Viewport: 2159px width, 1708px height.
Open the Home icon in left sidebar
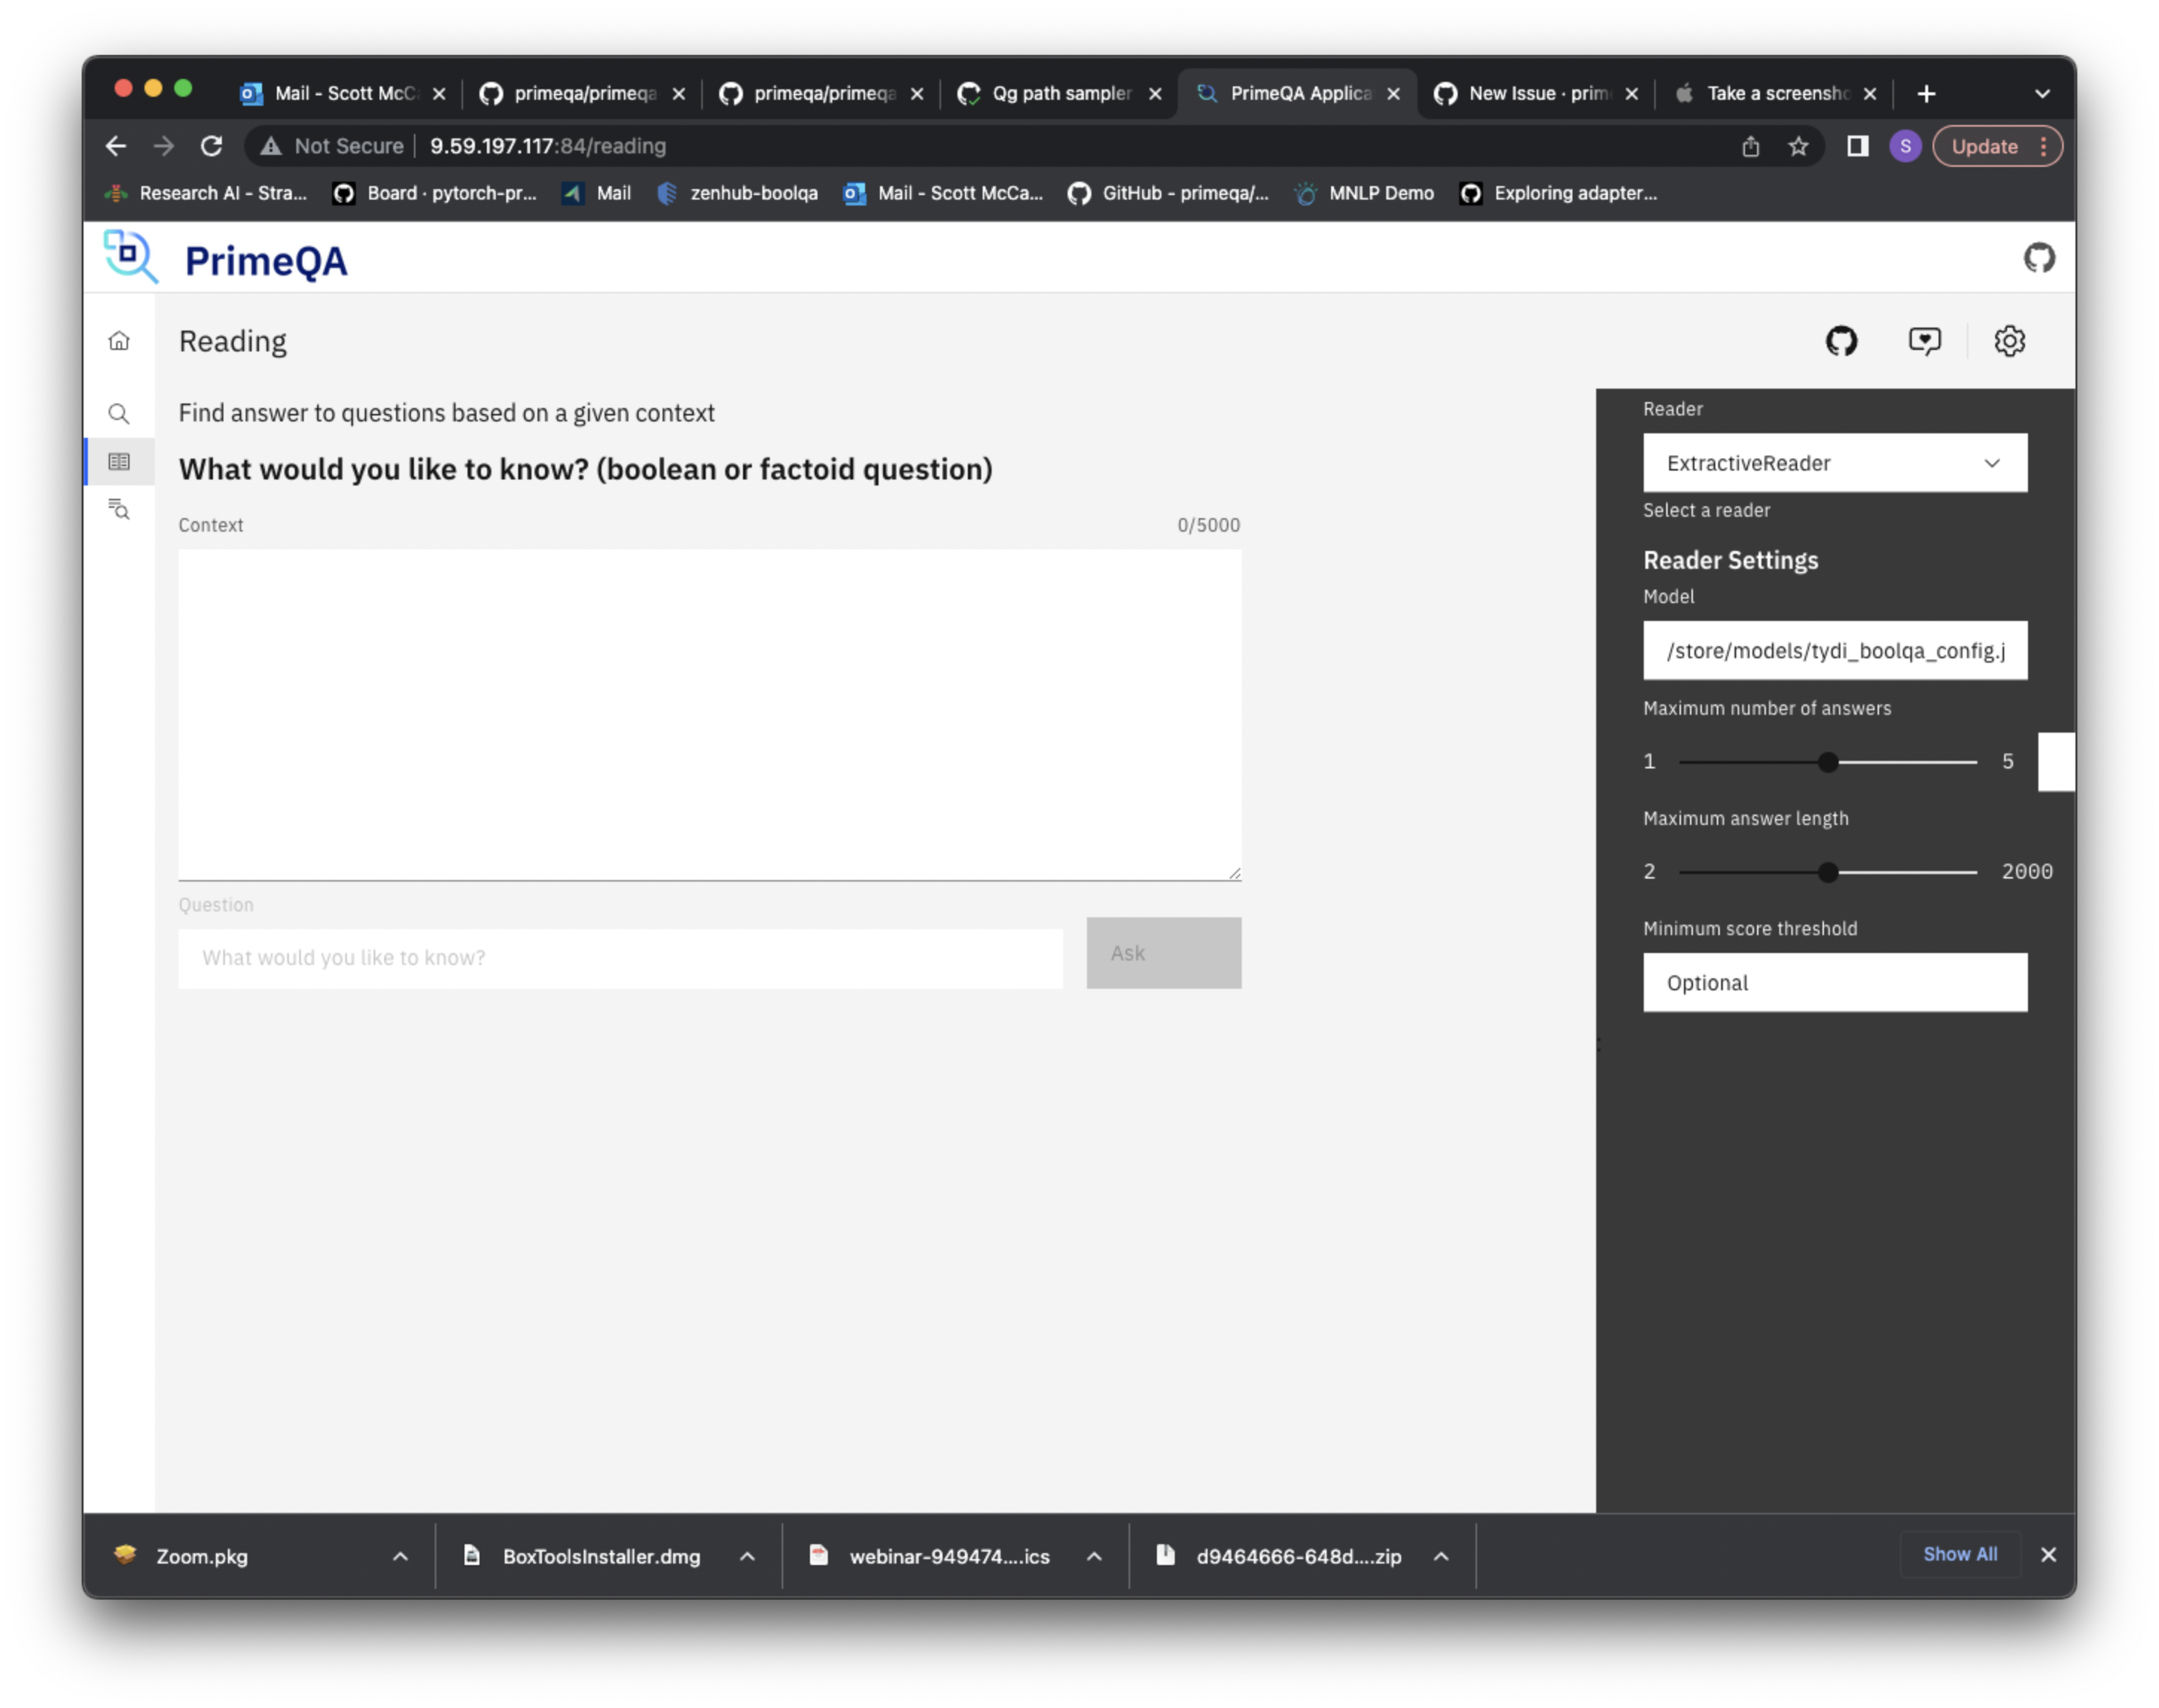[119, 341]
